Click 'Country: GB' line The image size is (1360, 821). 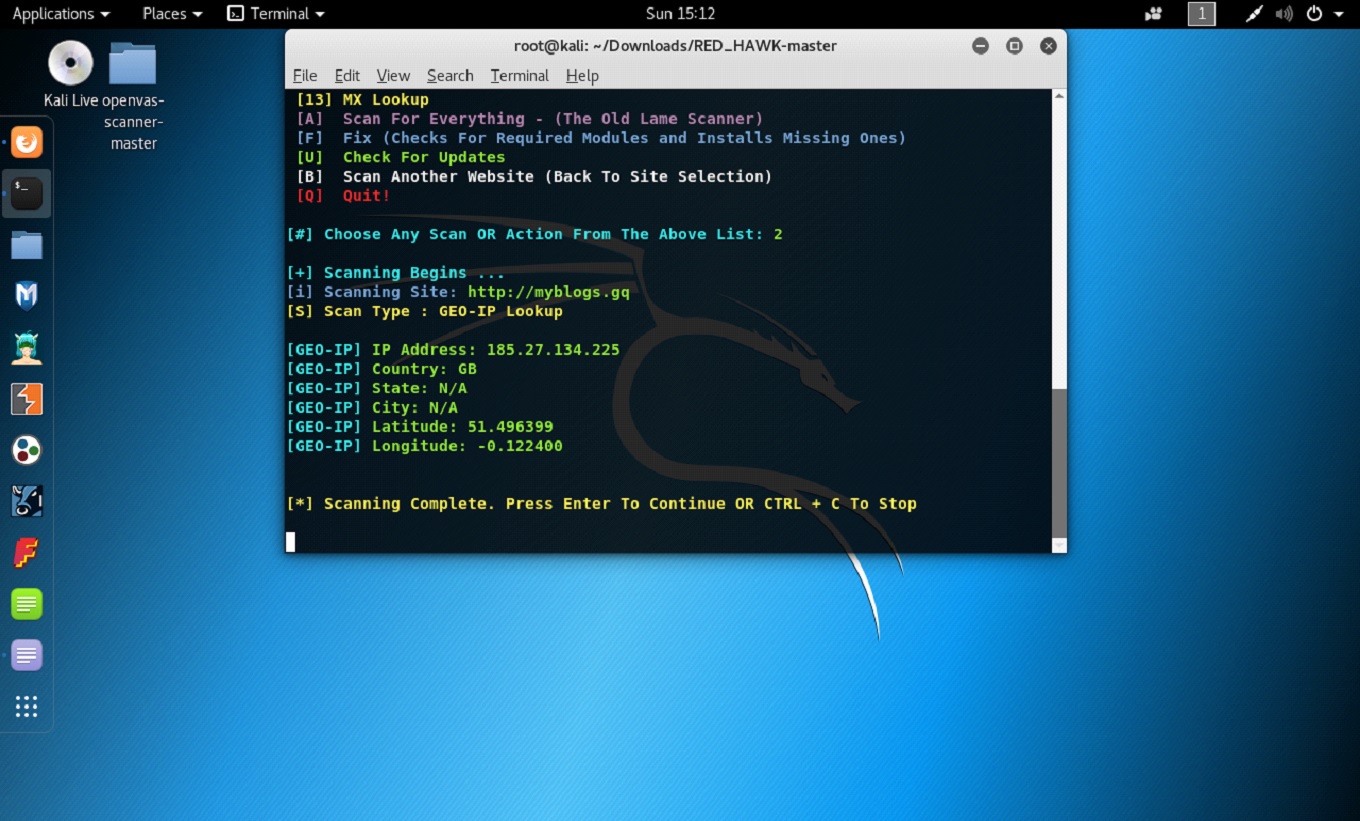tap(381, 369)
